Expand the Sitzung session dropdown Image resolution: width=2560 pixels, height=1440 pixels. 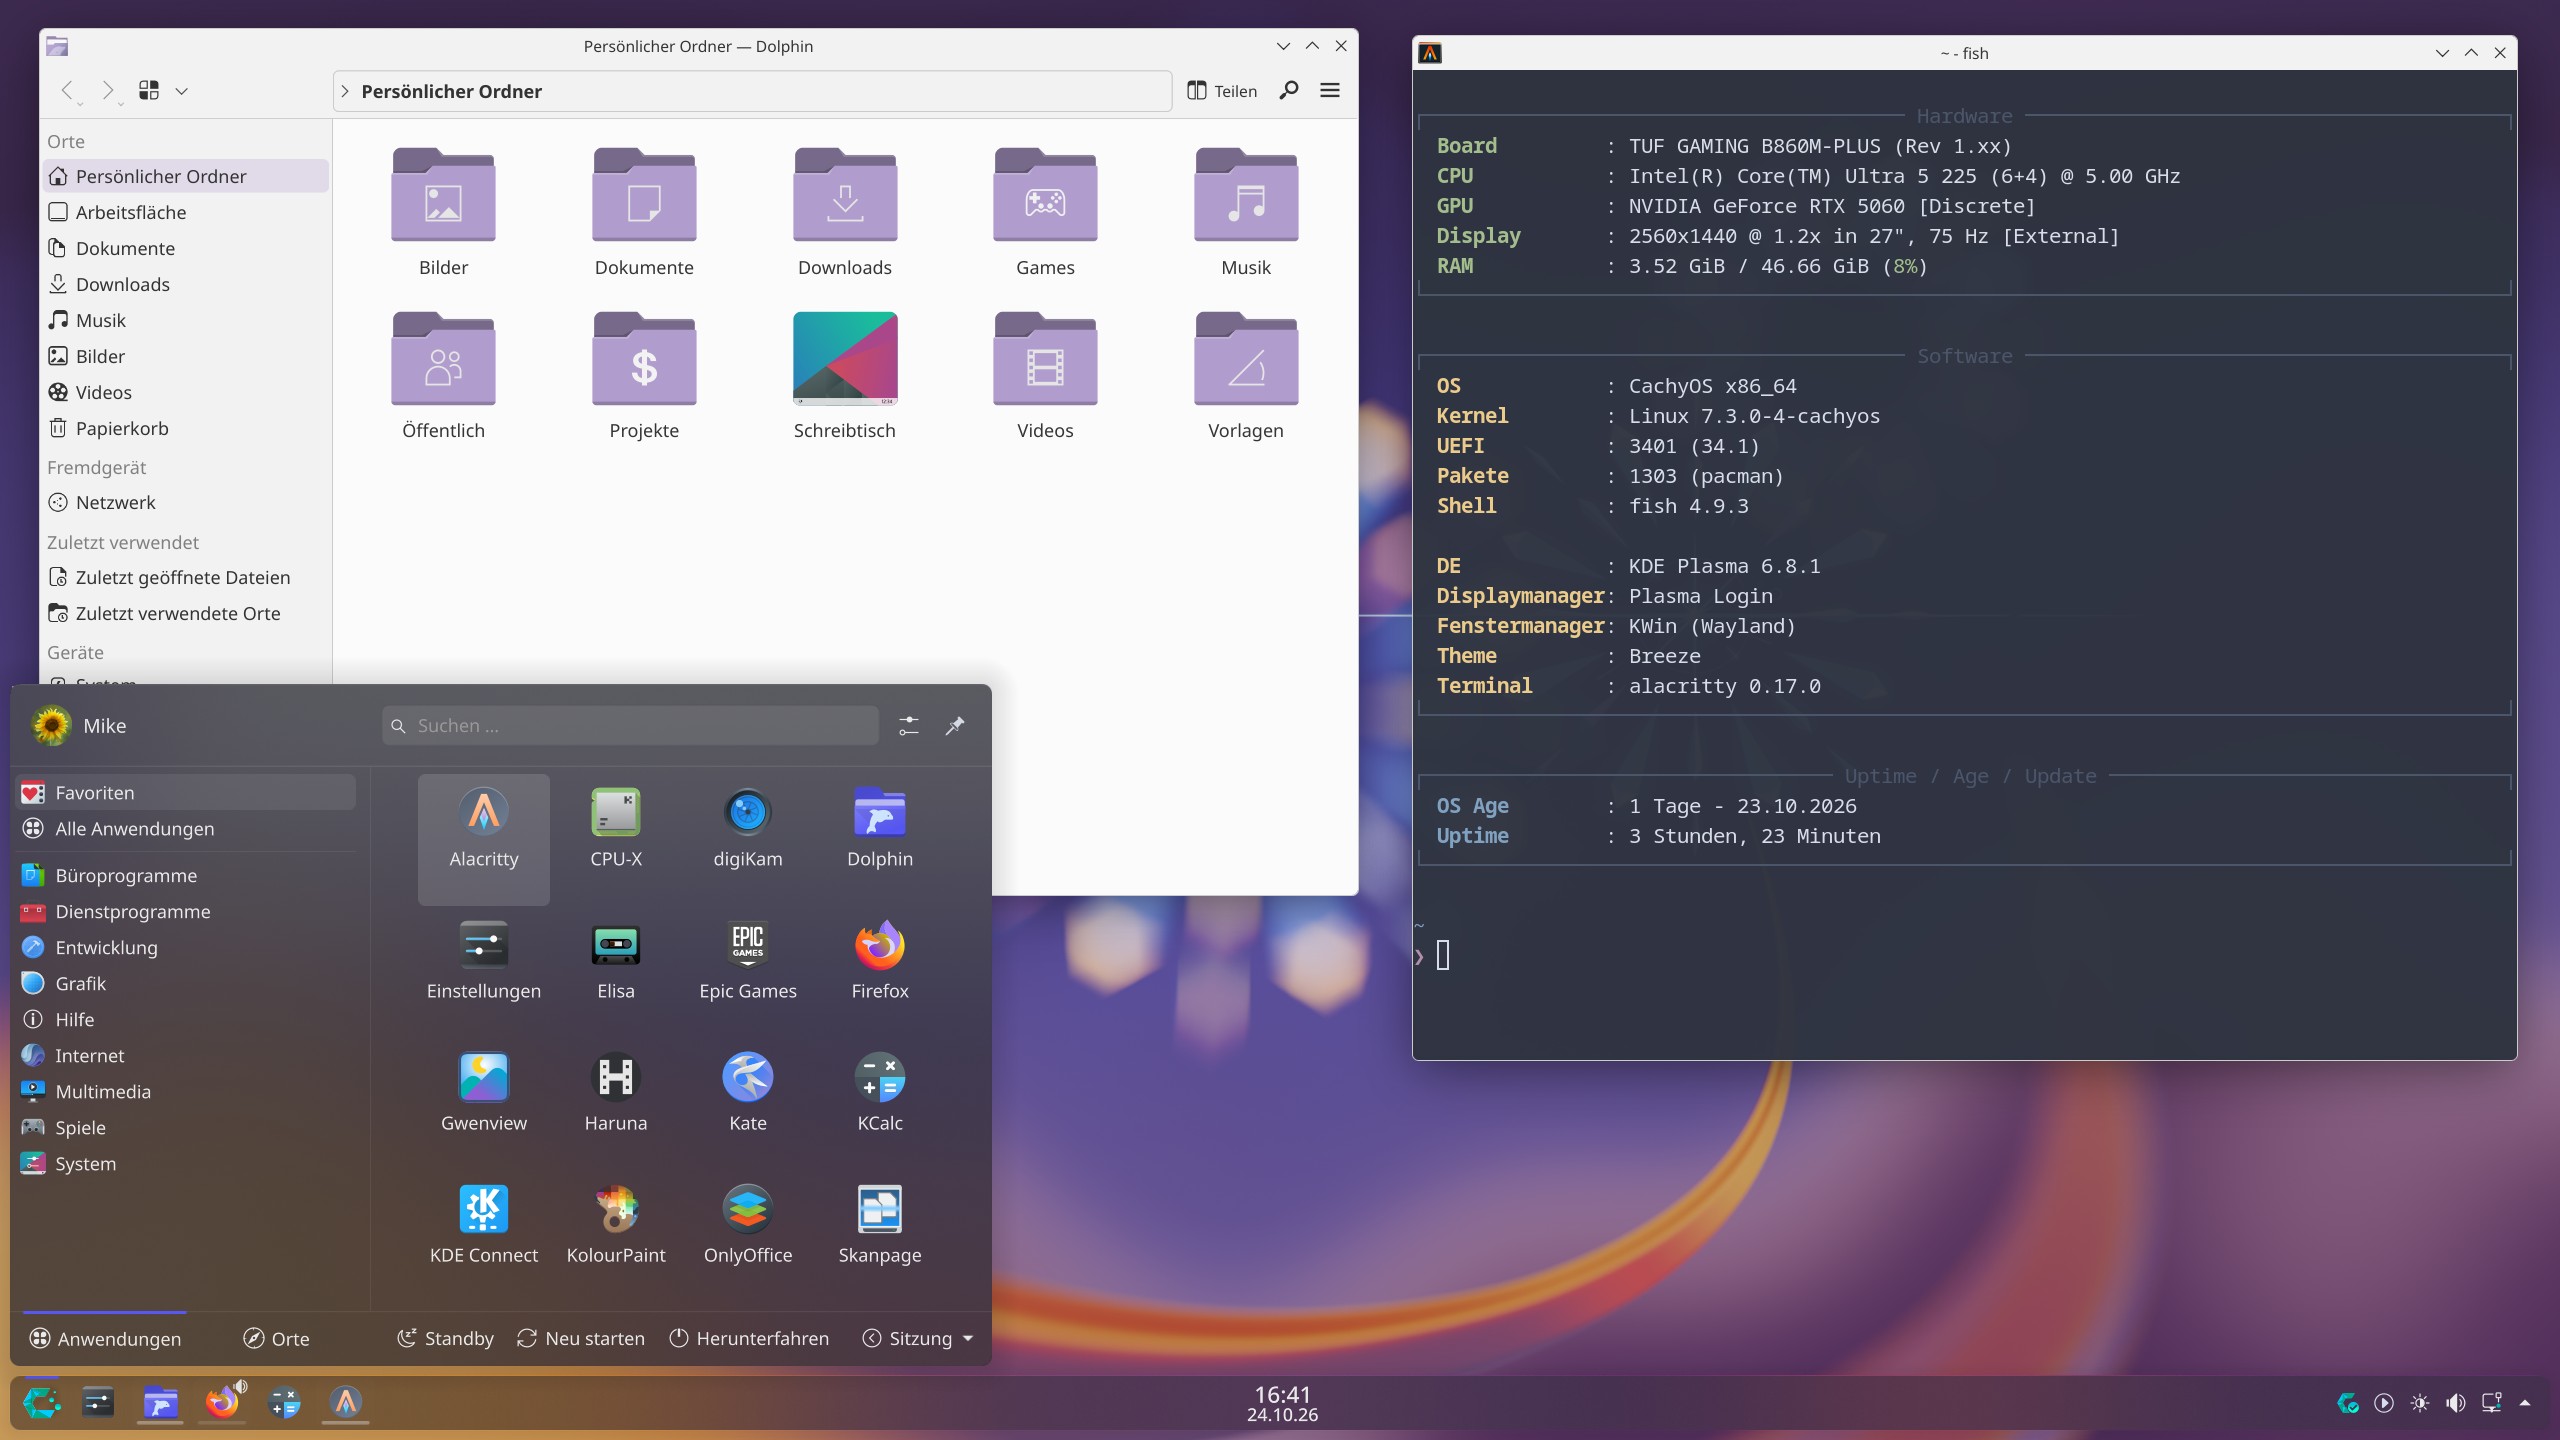[917, 1338]
